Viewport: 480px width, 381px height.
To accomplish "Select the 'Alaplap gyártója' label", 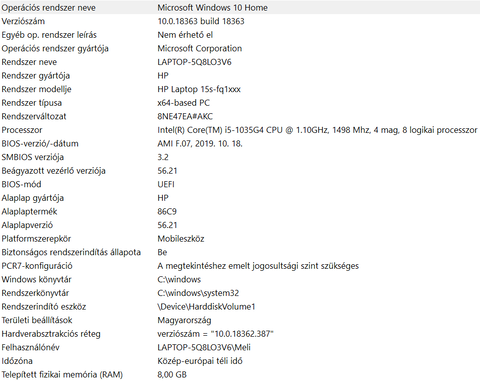I will coord(33,198).
